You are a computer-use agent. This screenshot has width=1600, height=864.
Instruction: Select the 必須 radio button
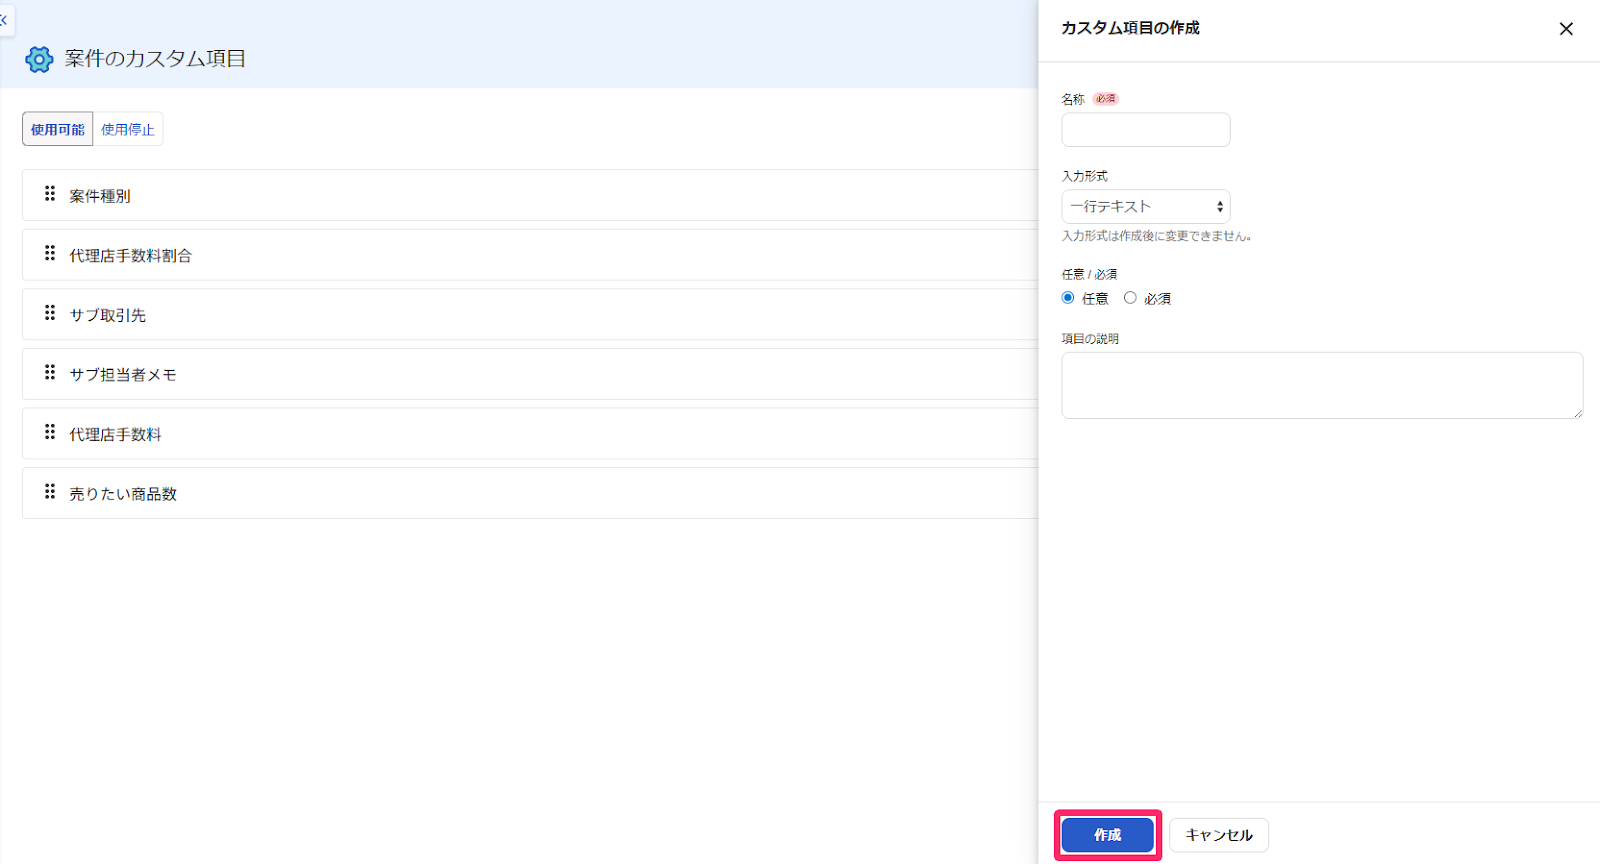click(x=1130, y=298)
